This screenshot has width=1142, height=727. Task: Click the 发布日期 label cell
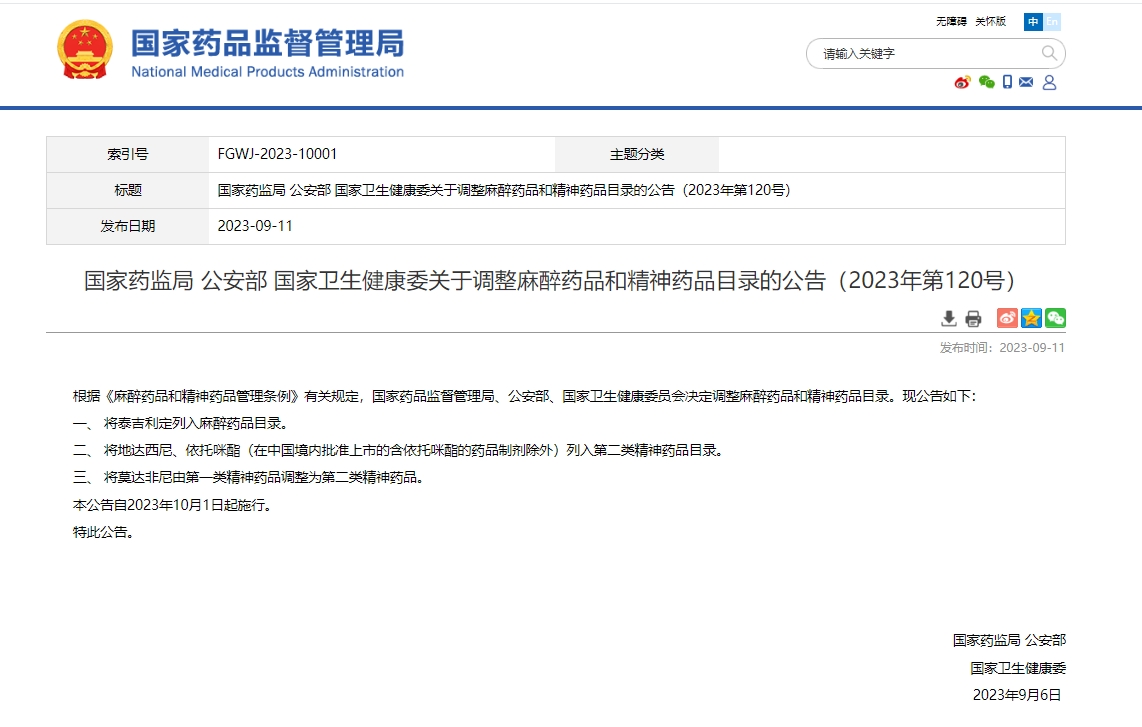(127, 226)
